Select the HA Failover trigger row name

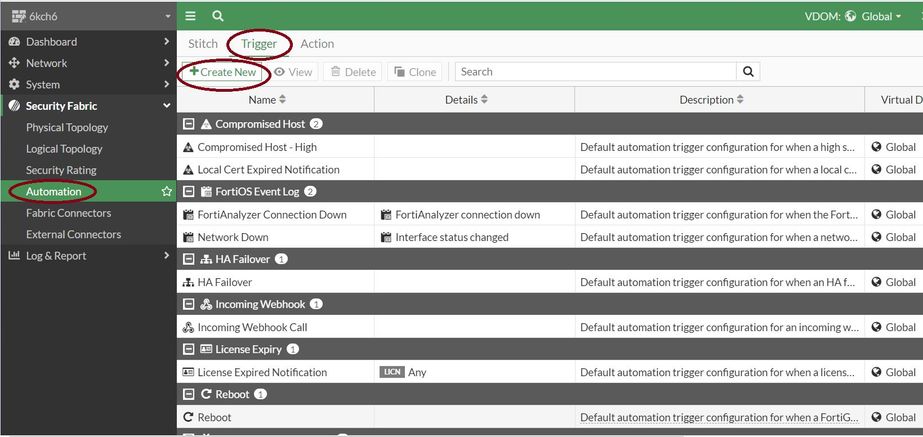[224, 282]
